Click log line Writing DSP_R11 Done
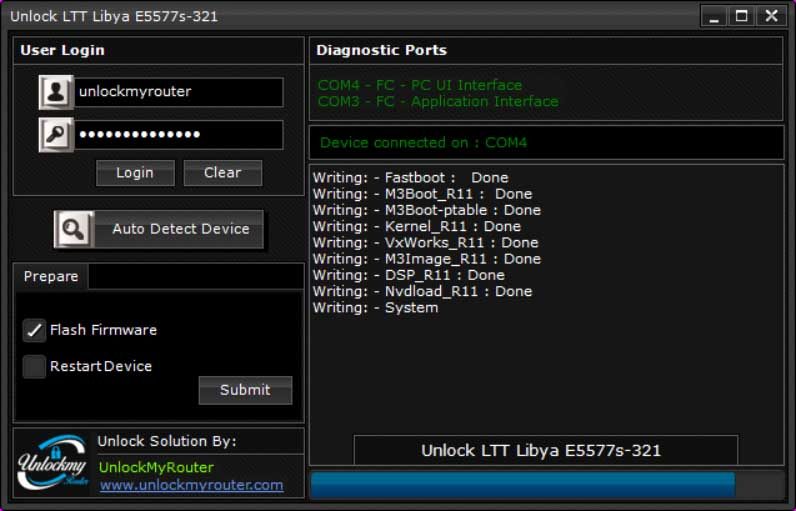Screen dimensions: 796x511 [409, 275]
